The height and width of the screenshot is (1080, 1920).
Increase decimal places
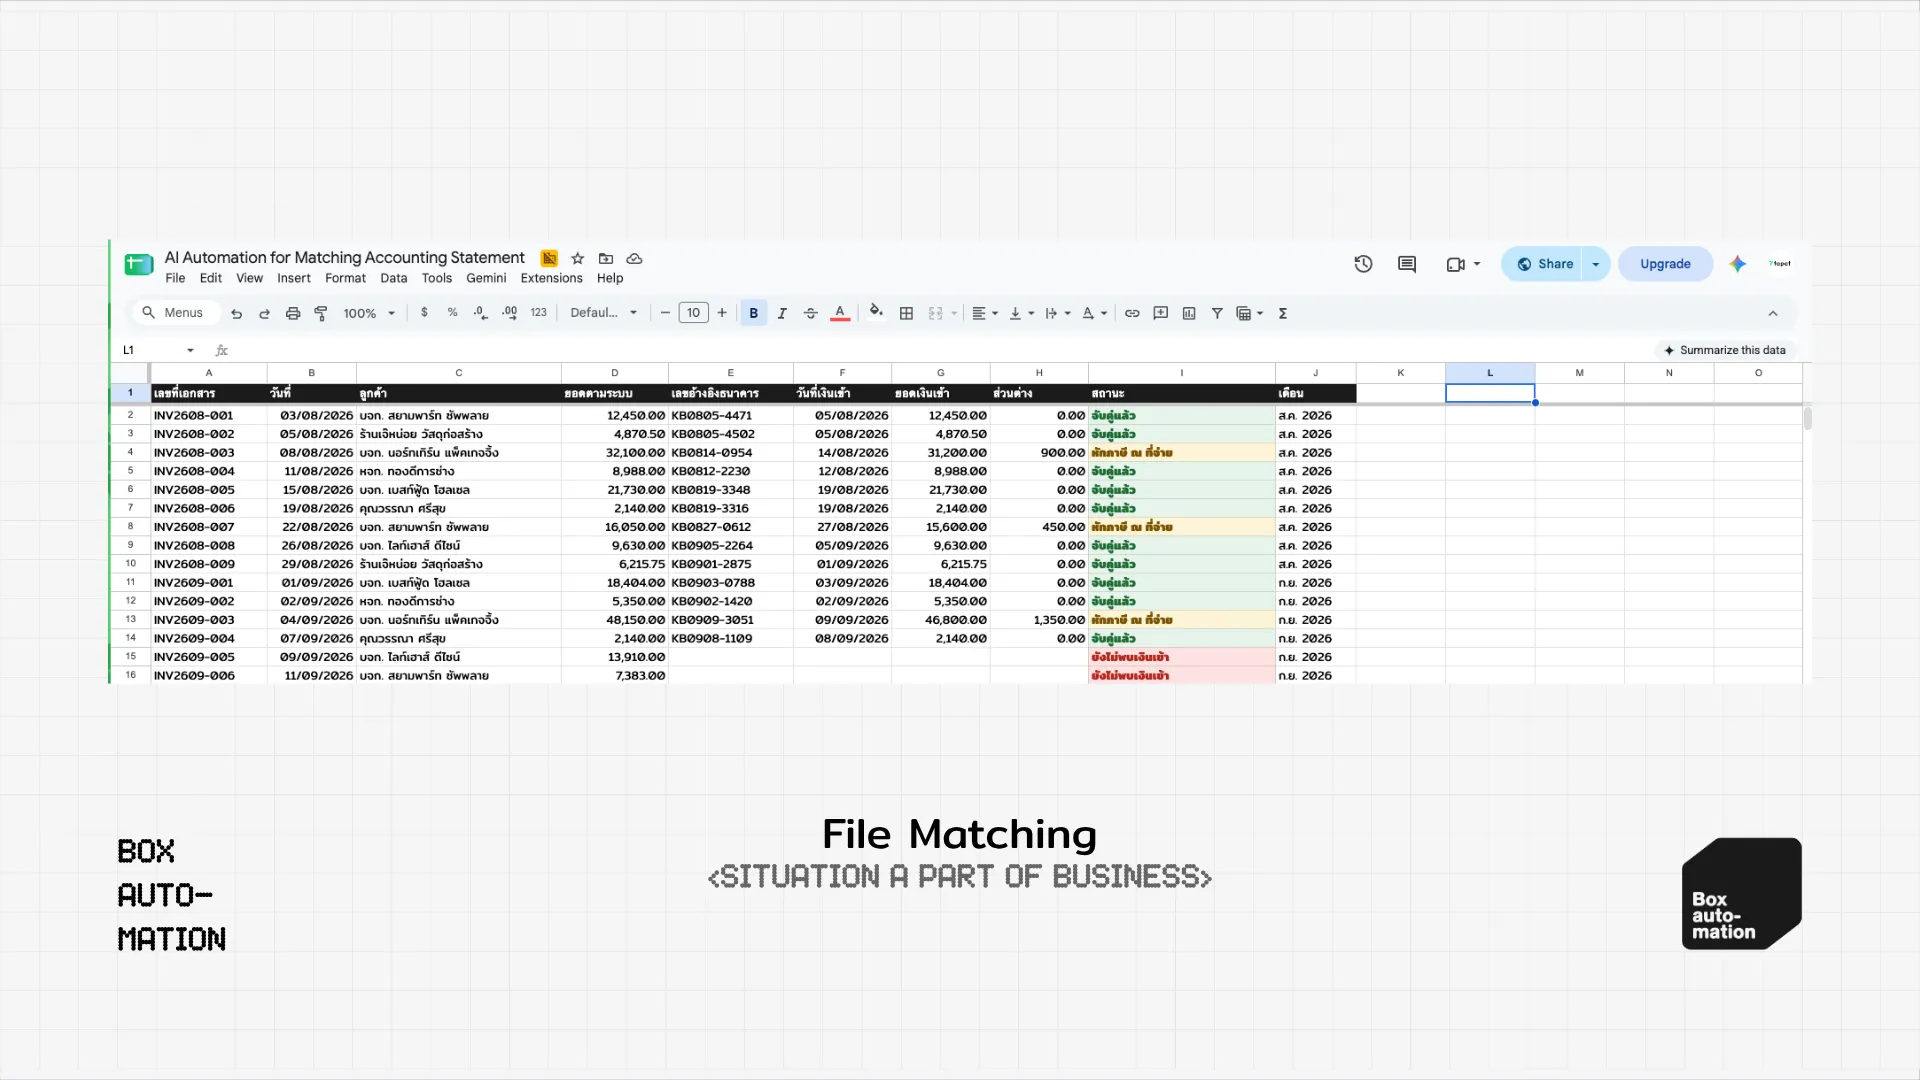pos(509,313)
